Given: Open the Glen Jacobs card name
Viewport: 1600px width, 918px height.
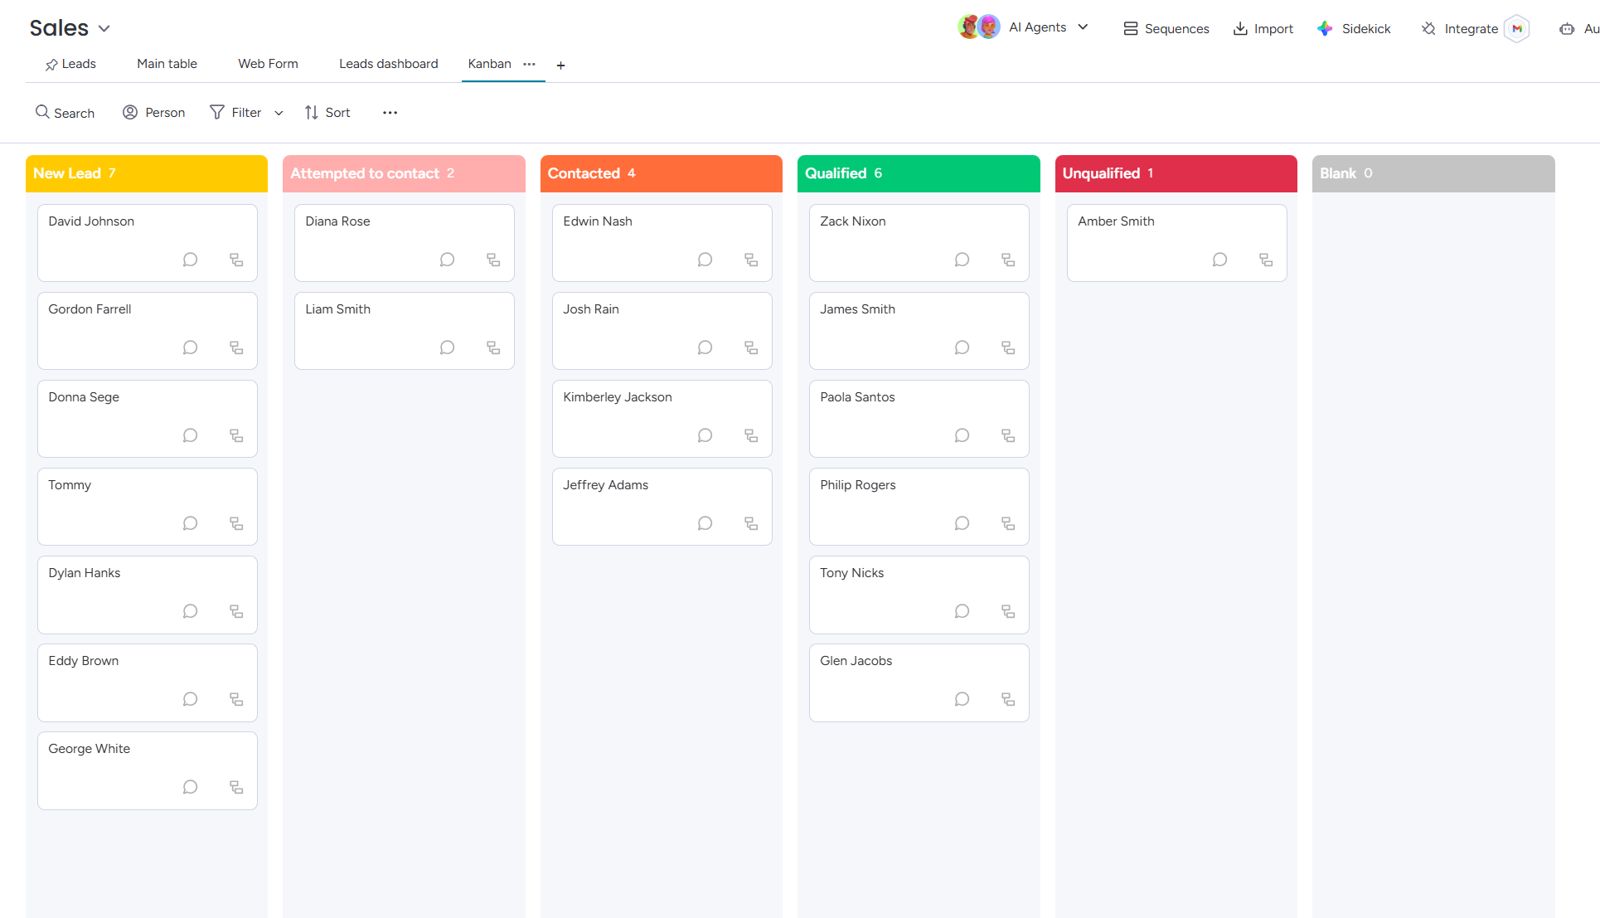Looking at the screenshot, I should 856,662.
